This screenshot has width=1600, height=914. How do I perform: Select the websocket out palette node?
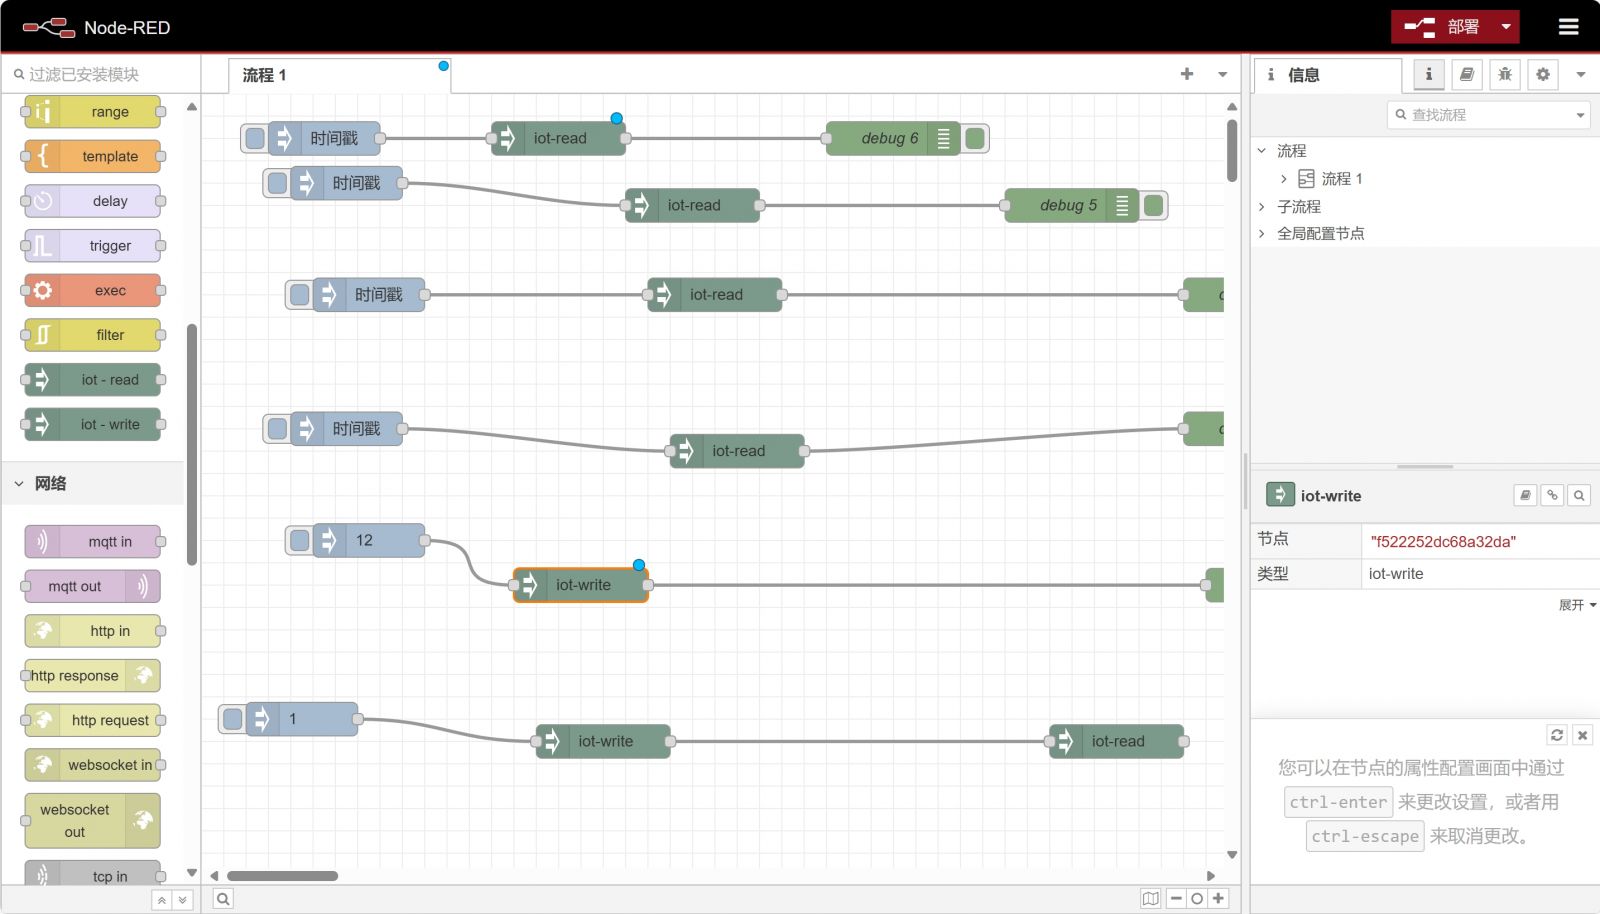93,821
